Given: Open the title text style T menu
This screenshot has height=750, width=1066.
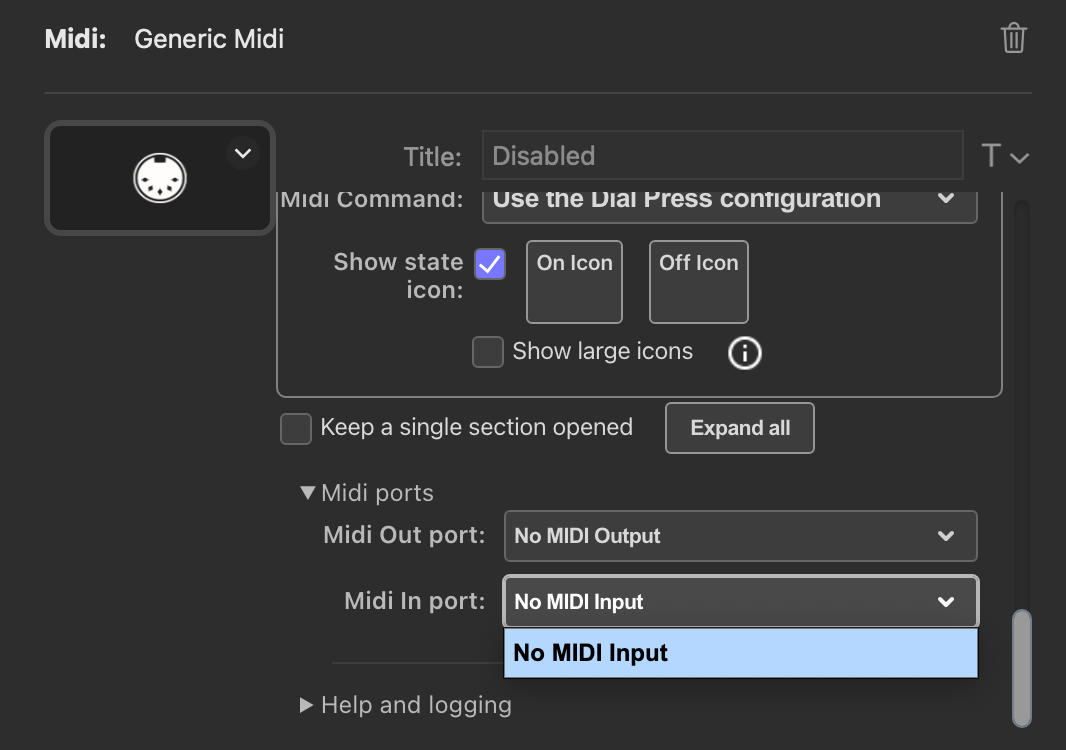Looking at the screenshot, I should point(1004,156).
